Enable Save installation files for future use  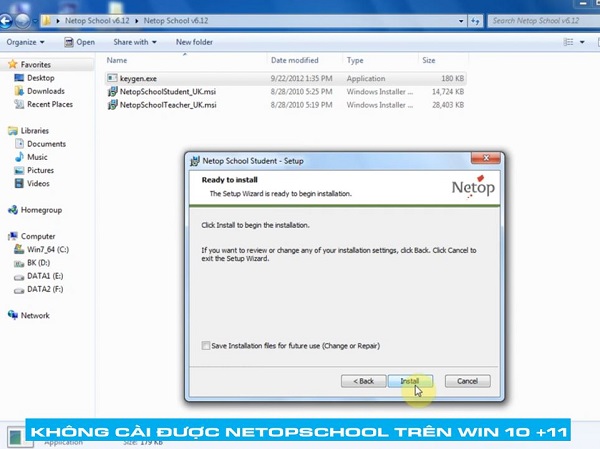pyautogui.click(x=206, y=346)
